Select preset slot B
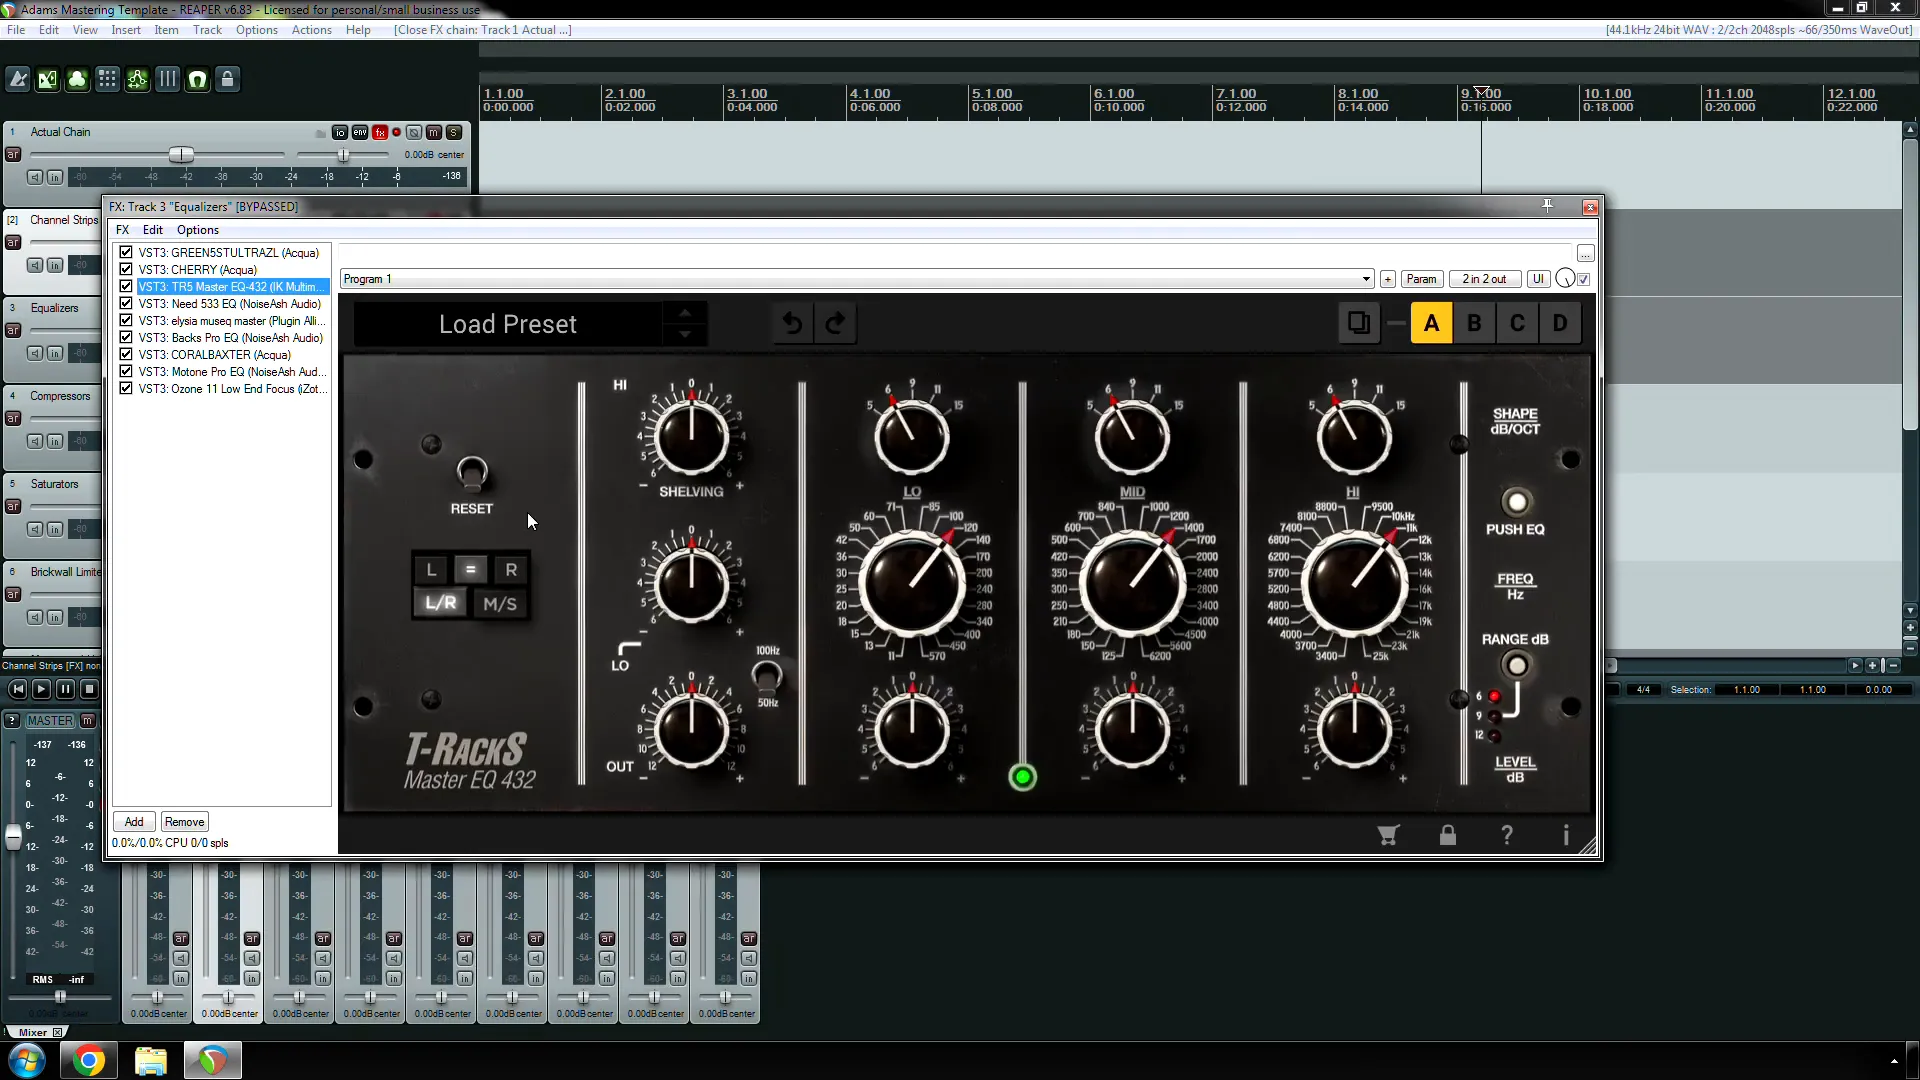The image size is (1920, 1080). pyautogui.click(x=1474, y=323)
